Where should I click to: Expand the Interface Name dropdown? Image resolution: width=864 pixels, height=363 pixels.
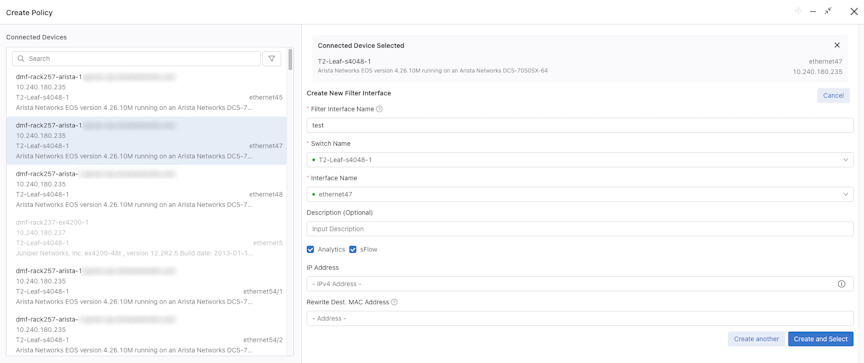580,194
